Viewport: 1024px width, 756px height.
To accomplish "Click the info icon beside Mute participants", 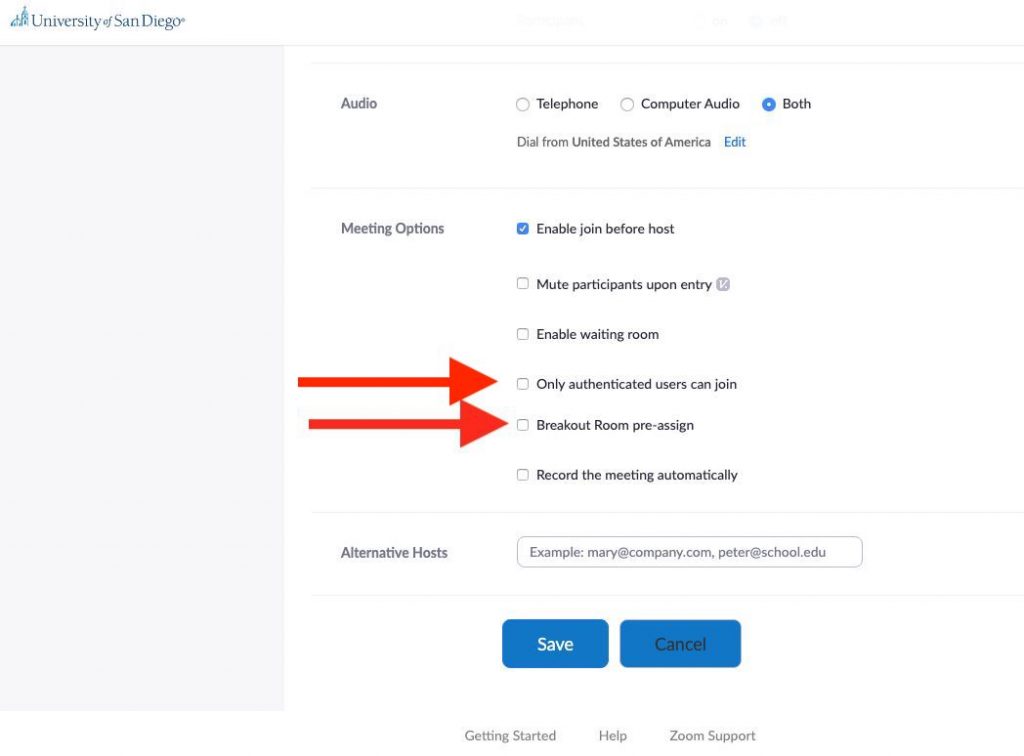I will pyautogui.click(x=722, y=284).
